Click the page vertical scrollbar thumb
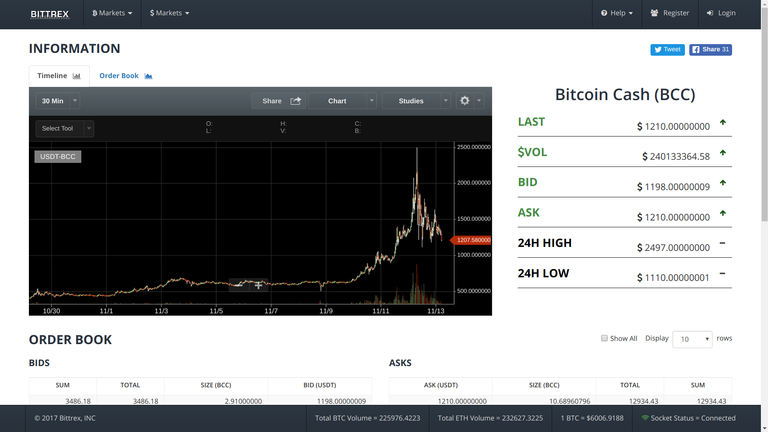768x432 pixels. click(x=765, y=115)
